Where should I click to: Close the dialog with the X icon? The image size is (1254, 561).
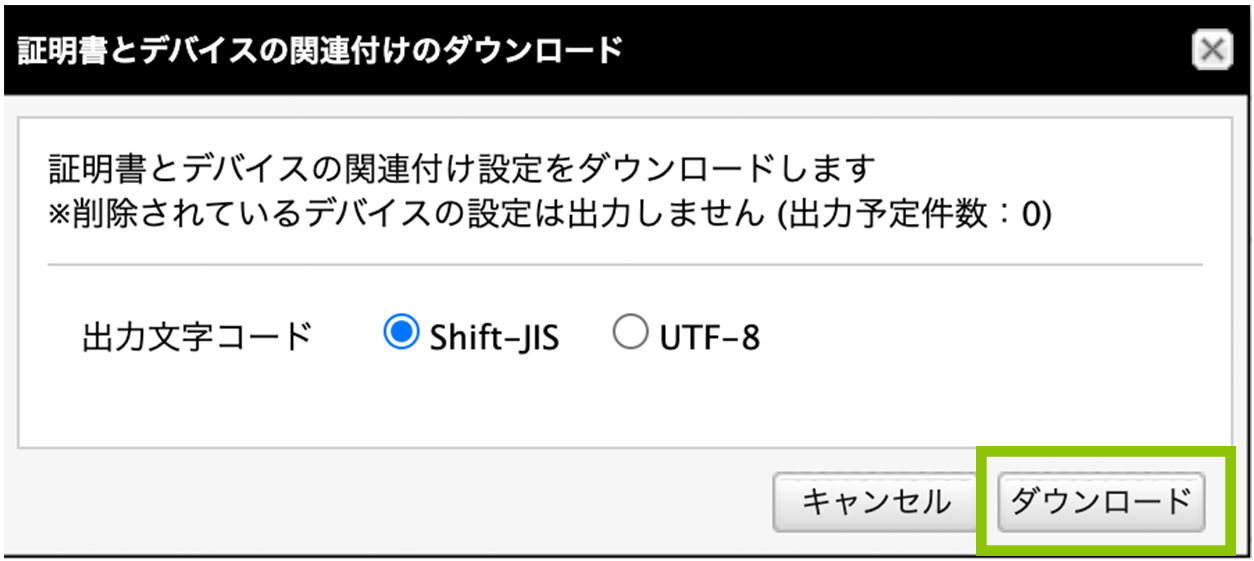click(1212, 50)
